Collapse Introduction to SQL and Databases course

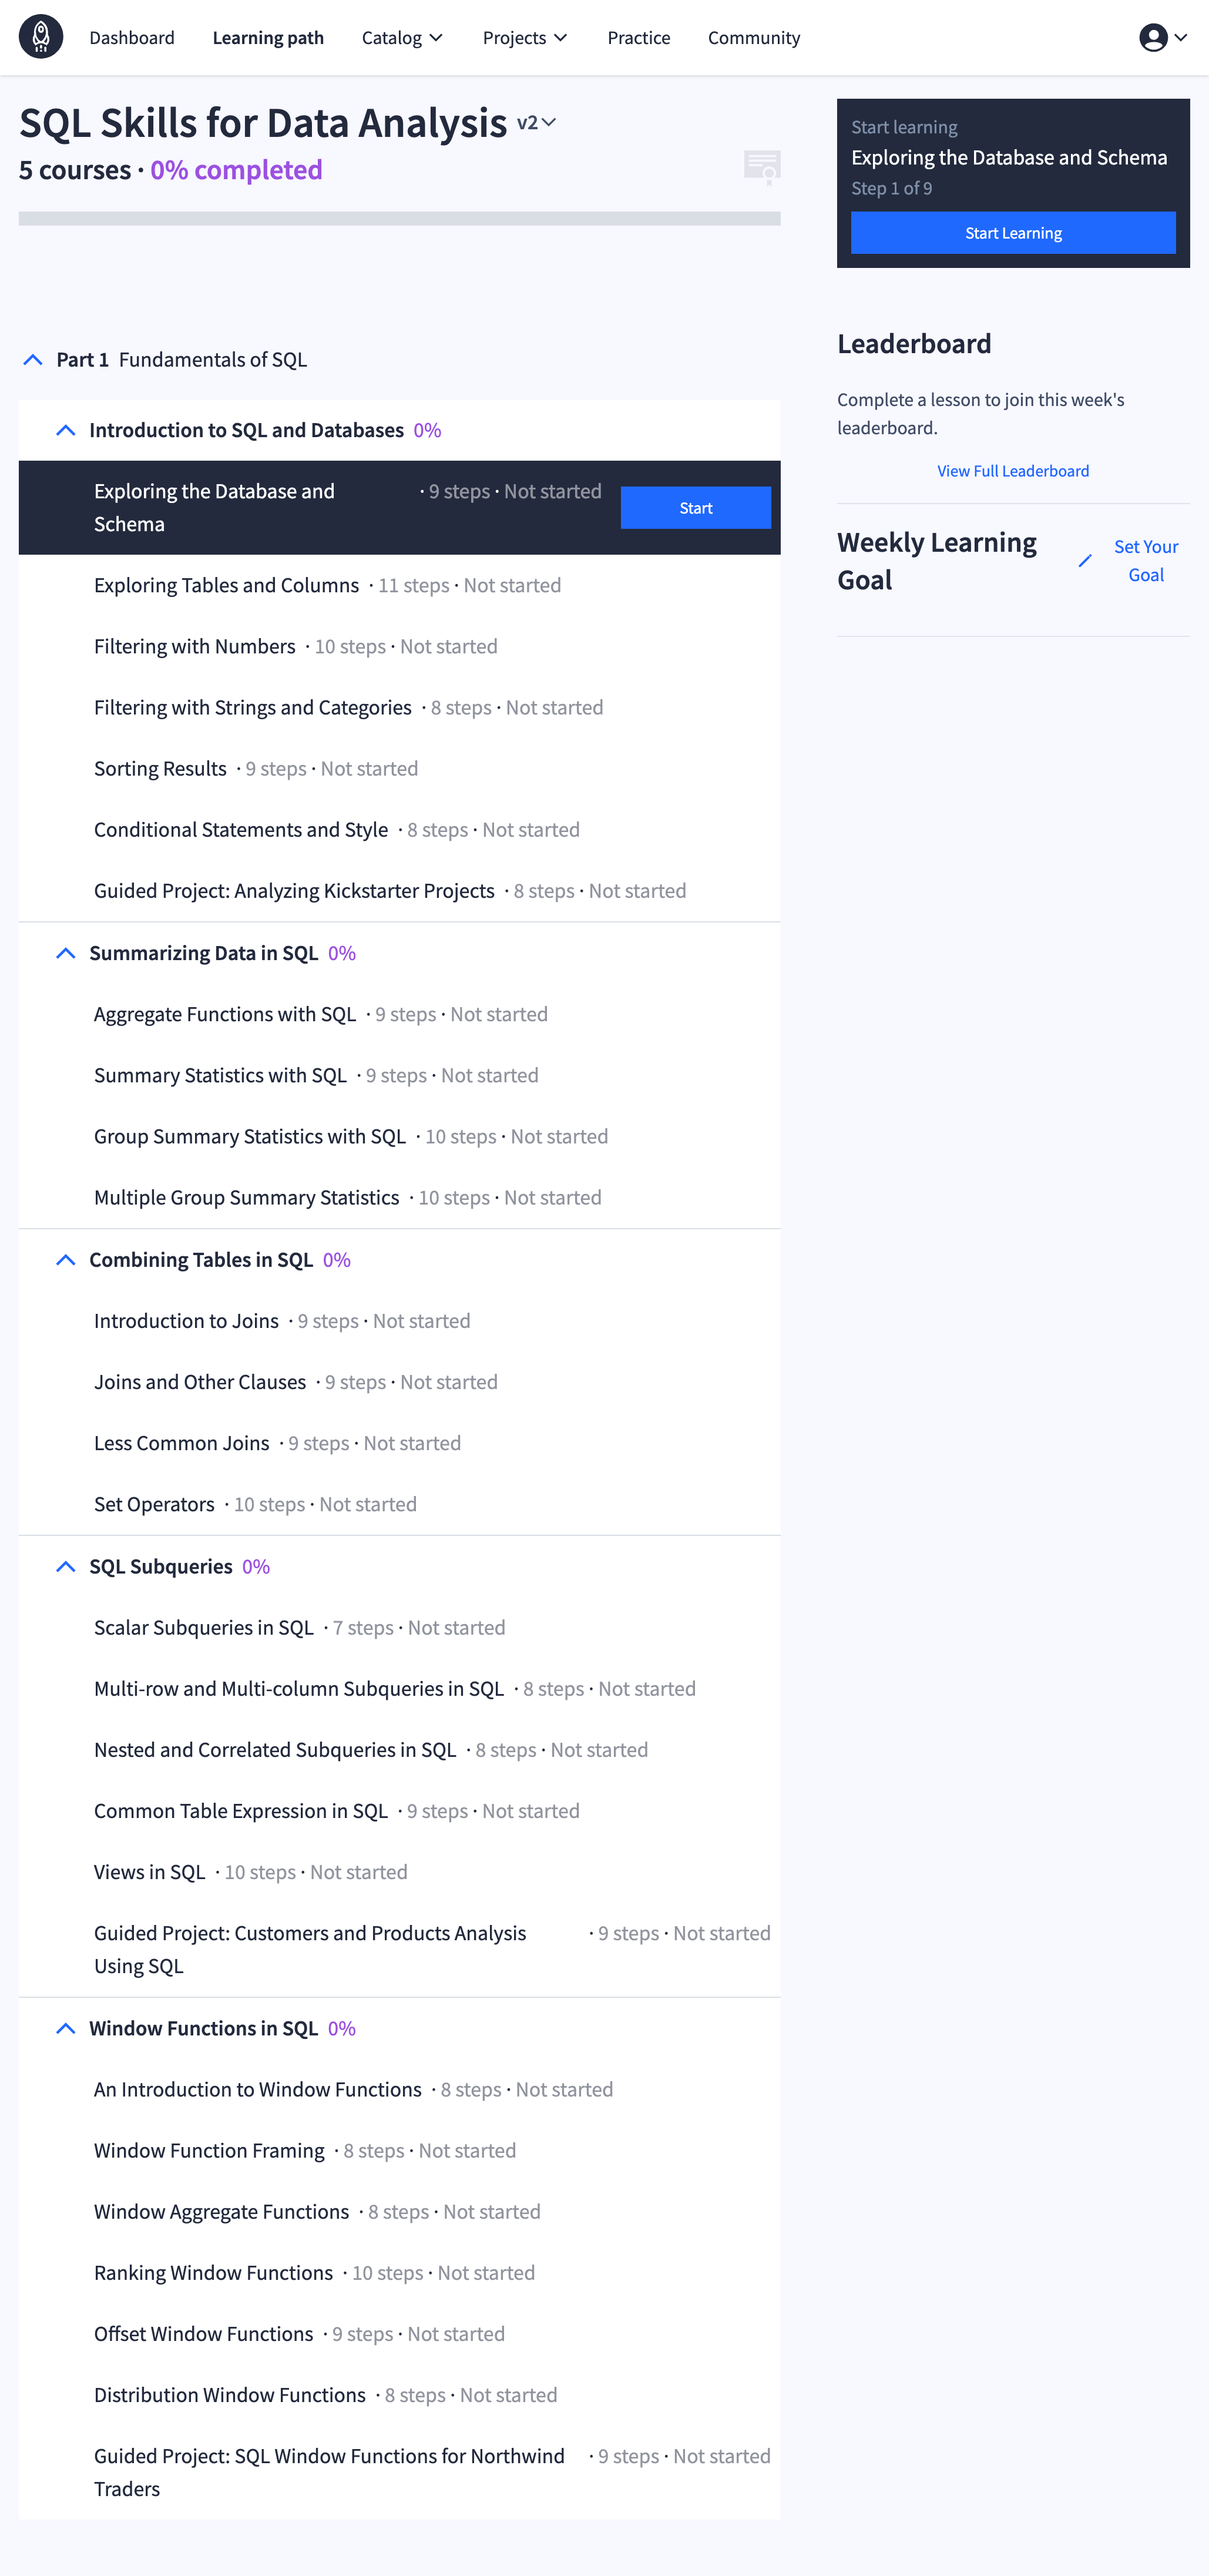pyautogui.click(x=66, y=430)
